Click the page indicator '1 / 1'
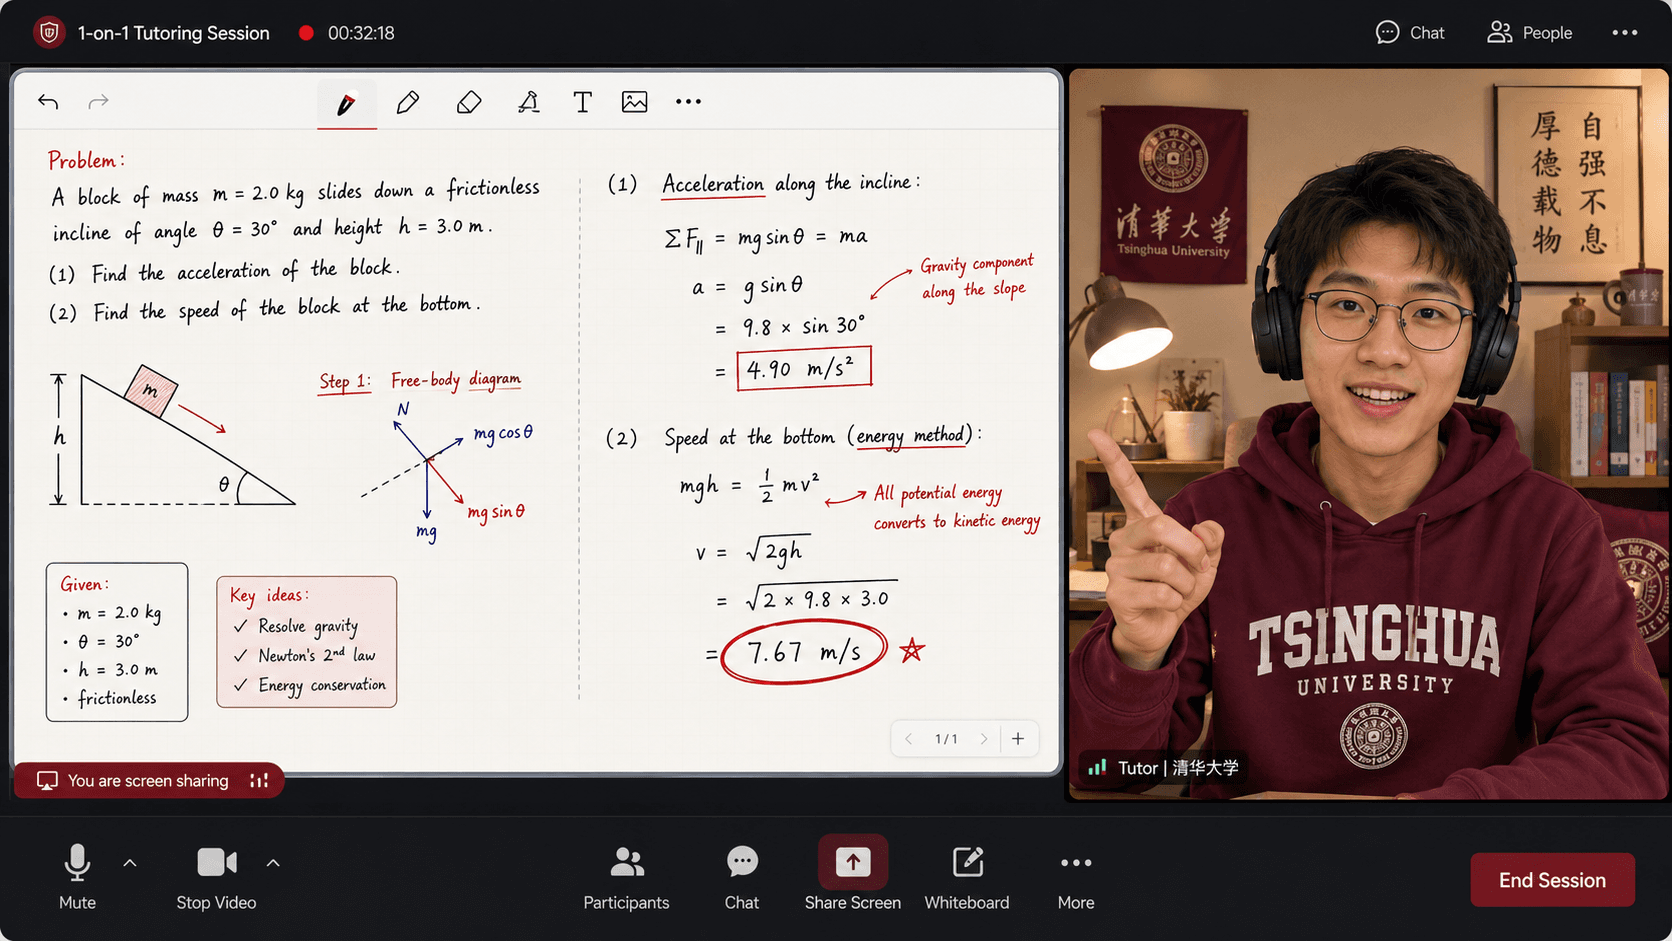This screenshot has width=1672, height=941. (946, 739)
